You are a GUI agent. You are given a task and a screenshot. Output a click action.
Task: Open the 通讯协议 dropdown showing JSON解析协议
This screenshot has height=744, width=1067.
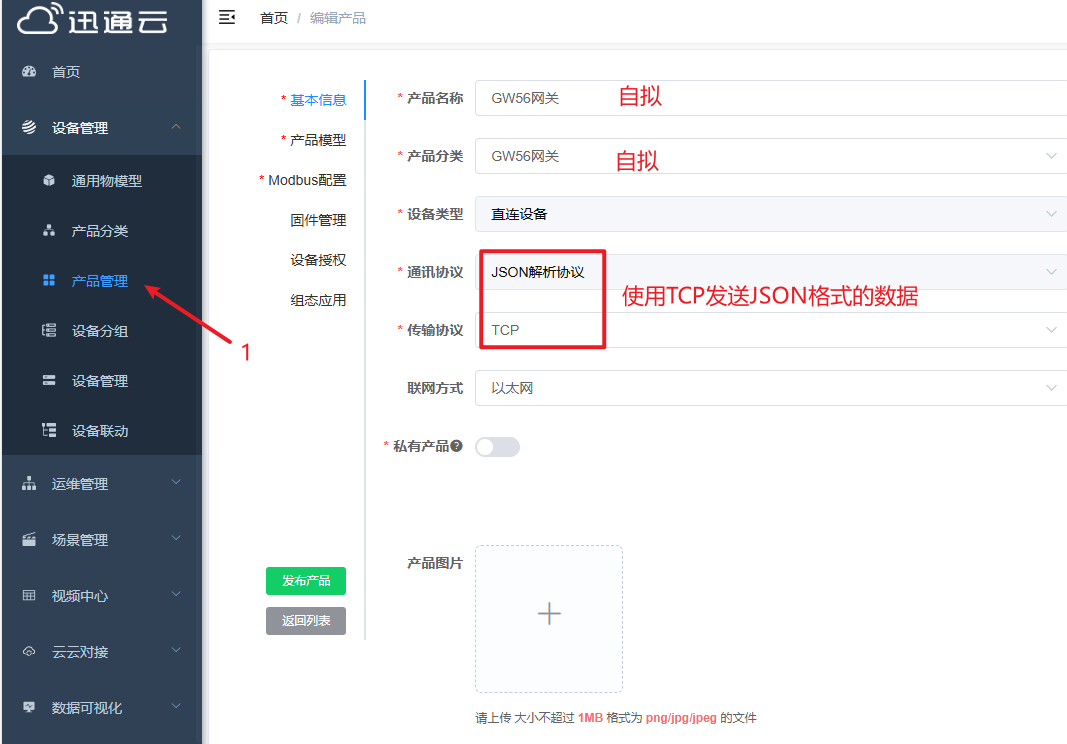tap(770, 272)
